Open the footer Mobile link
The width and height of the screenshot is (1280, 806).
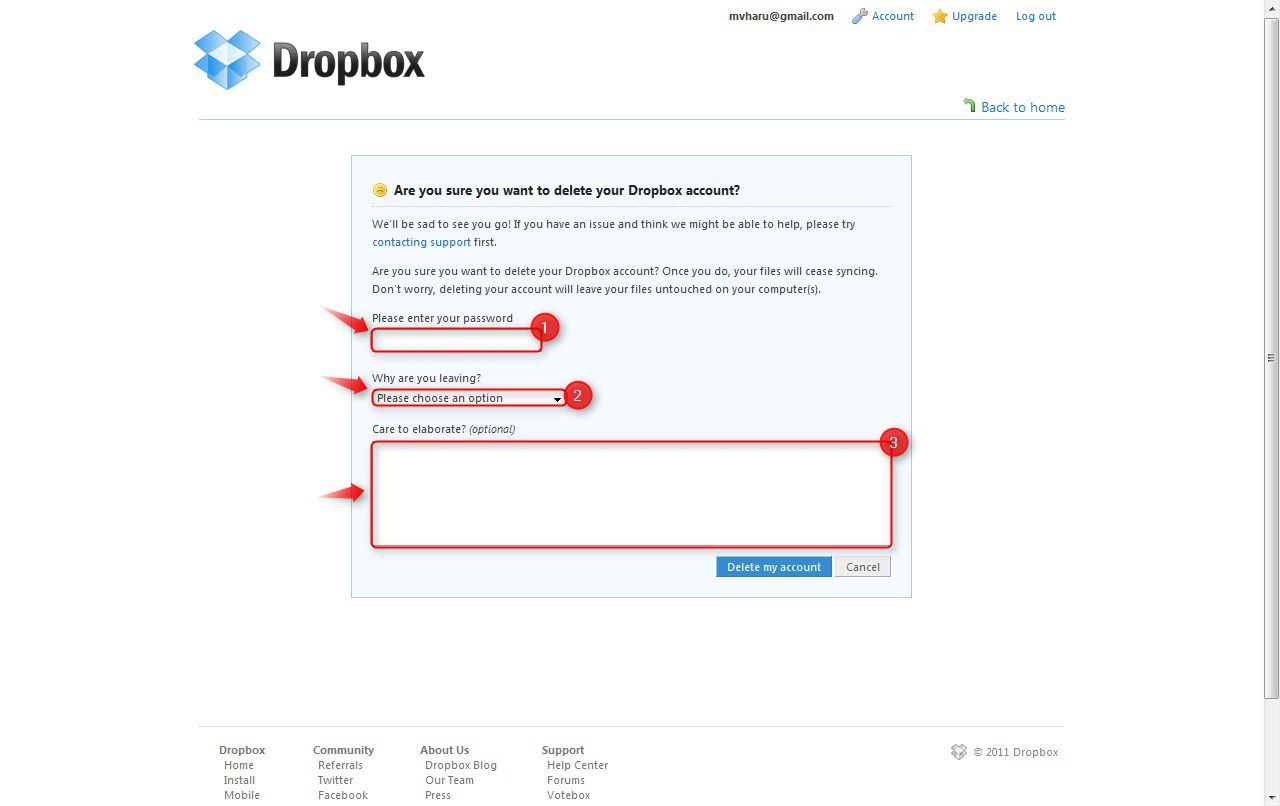click(242, 795)
